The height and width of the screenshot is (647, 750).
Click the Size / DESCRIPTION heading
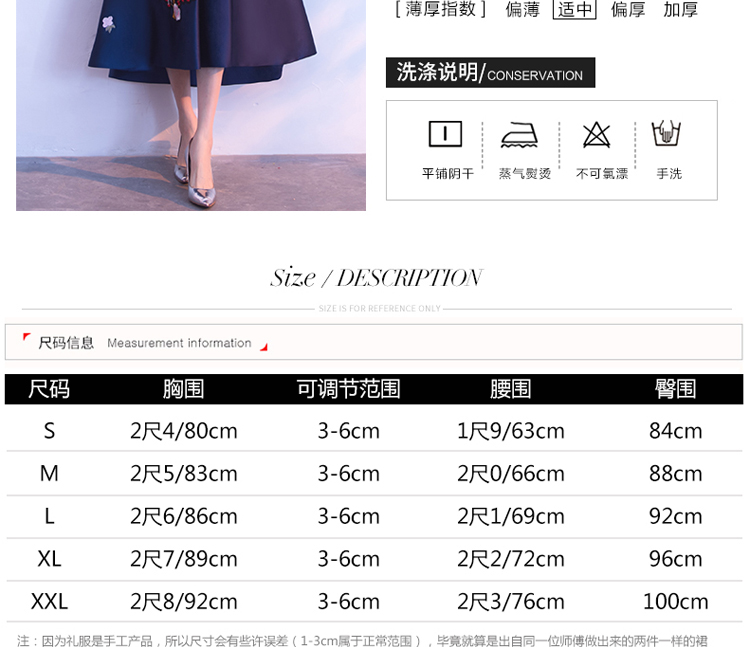(x=376, y=278)
